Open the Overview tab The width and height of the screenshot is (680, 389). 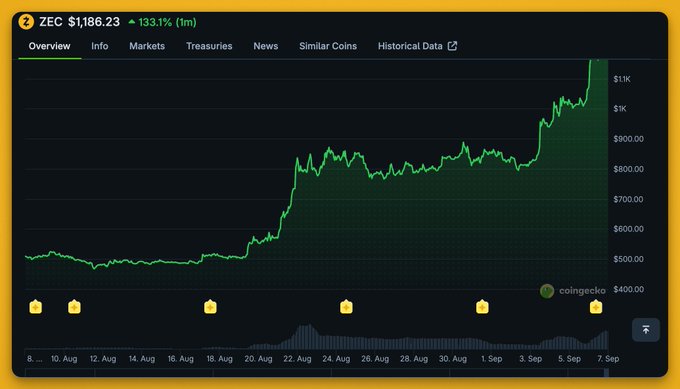click(49, 46)
